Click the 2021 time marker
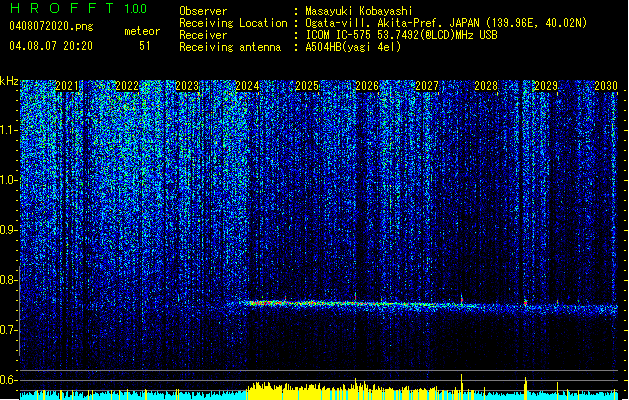The height and width of the screenshot is (400, 629). coord(67,86)
